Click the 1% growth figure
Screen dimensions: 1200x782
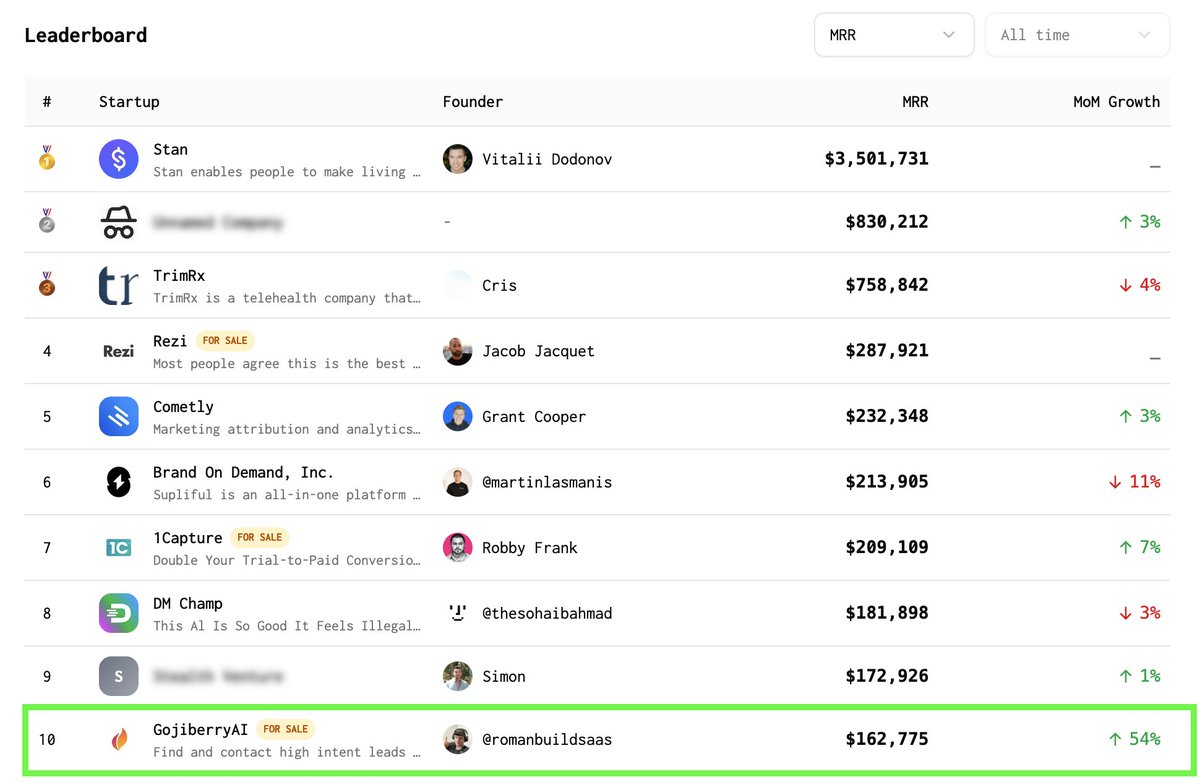click(x=1140, y=676)
